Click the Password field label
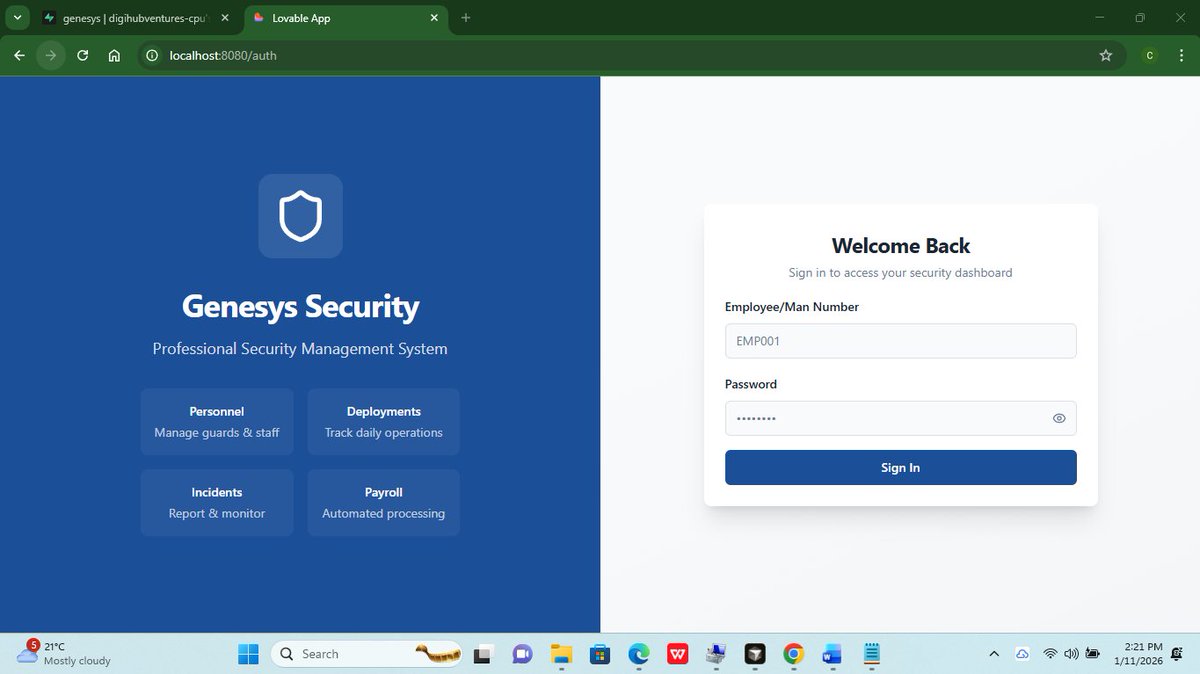The height and width of the screenshot is (674, 1200). (751, 384)
